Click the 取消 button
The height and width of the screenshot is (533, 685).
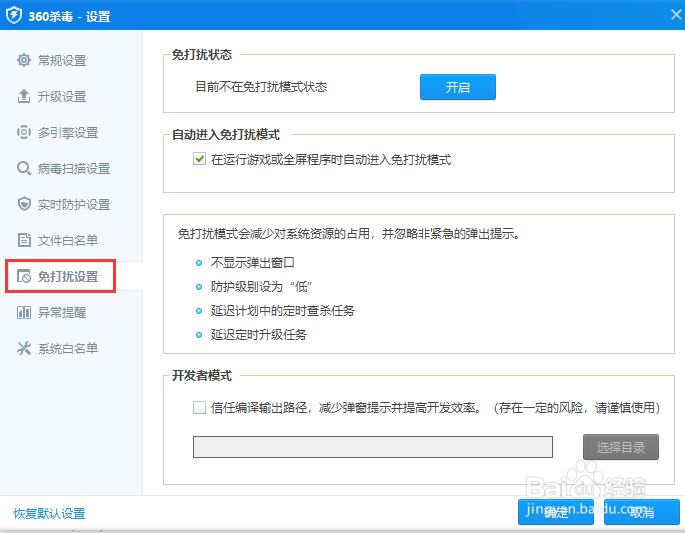642,512
